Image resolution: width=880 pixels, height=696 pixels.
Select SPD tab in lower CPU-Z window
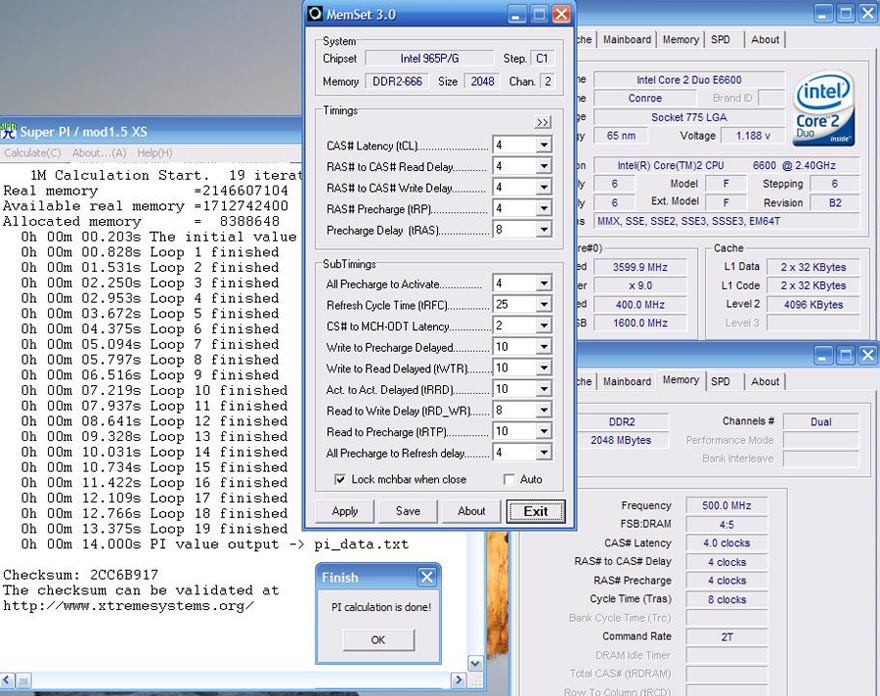[x=720, y=382]
